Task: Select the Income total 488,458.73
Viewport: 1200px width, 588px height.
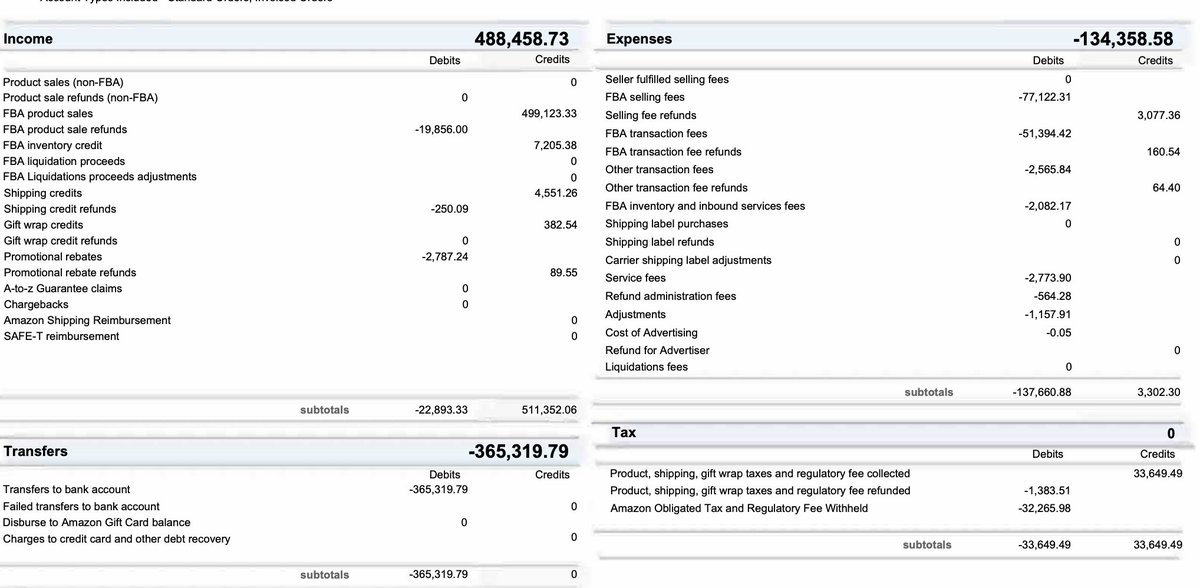Action: coord(520,39)
